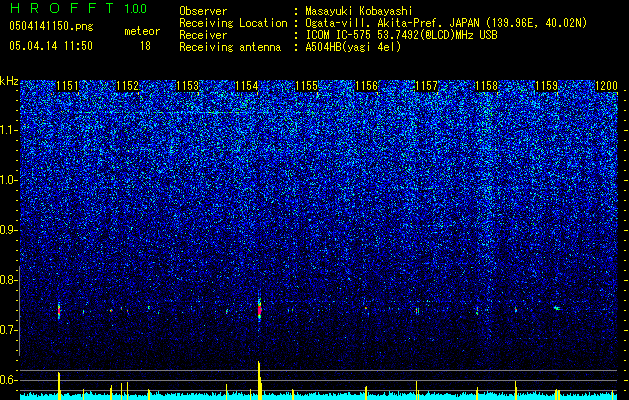This screenshot has height=400, width=629.
Task: Click the 0.8 frequency axis label
Action: [x=9, y=280]
